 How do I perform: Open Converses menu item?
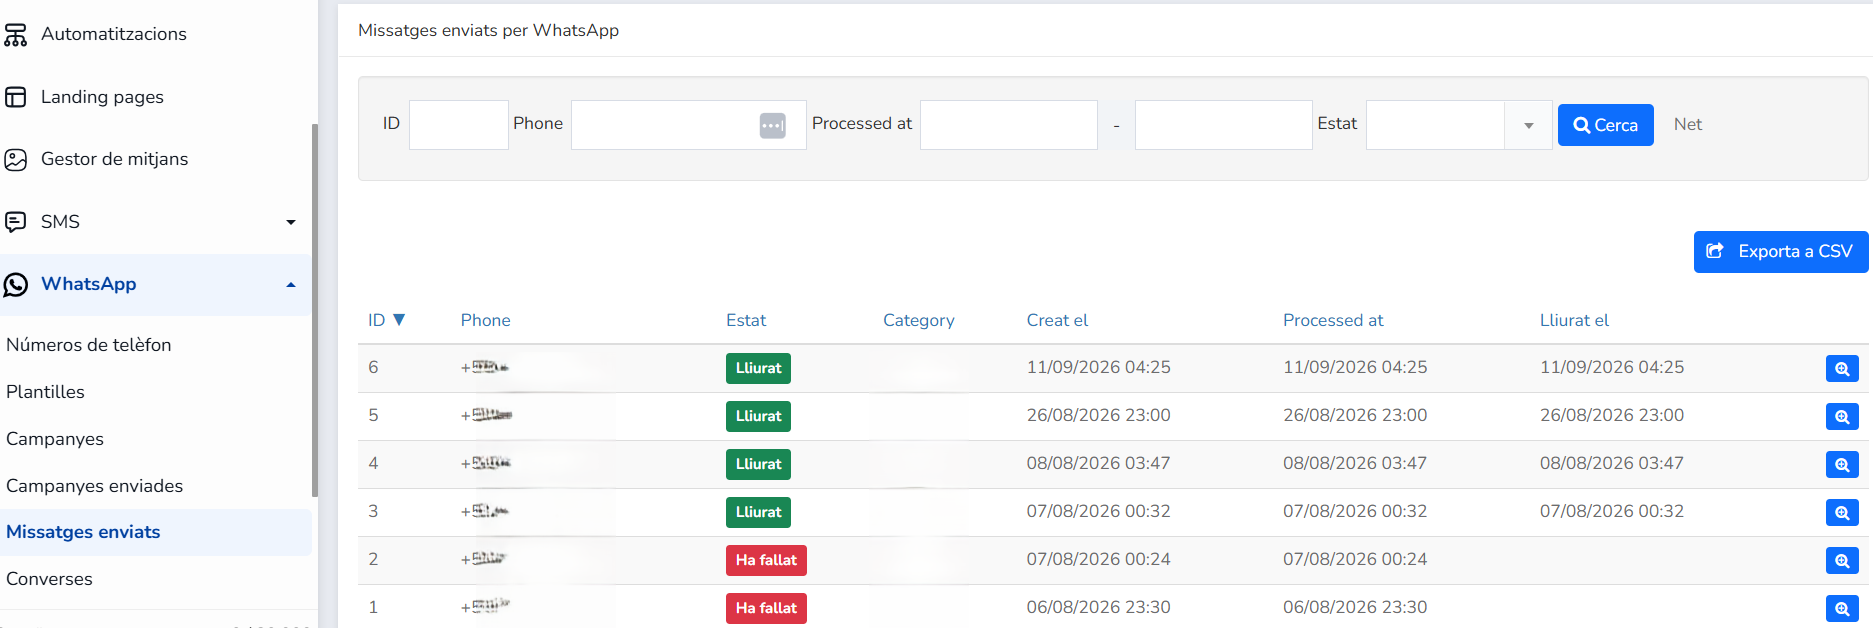point(49,579)
